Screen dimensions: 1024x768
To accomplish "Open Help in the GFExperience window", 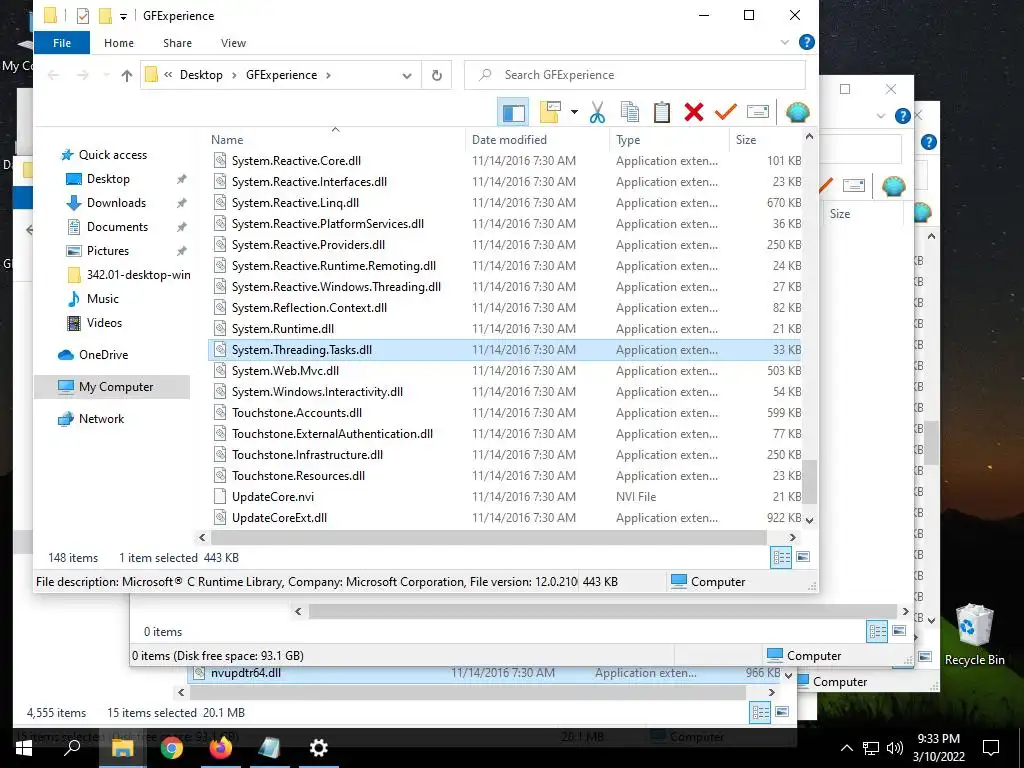I will 807,42.
